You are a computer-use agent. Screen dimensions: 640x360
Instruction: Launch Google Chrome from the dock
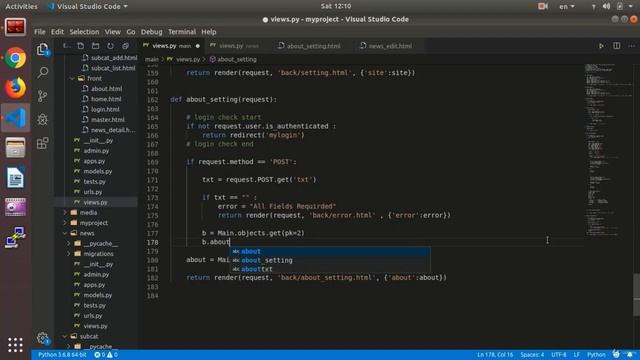coord(16,58)
